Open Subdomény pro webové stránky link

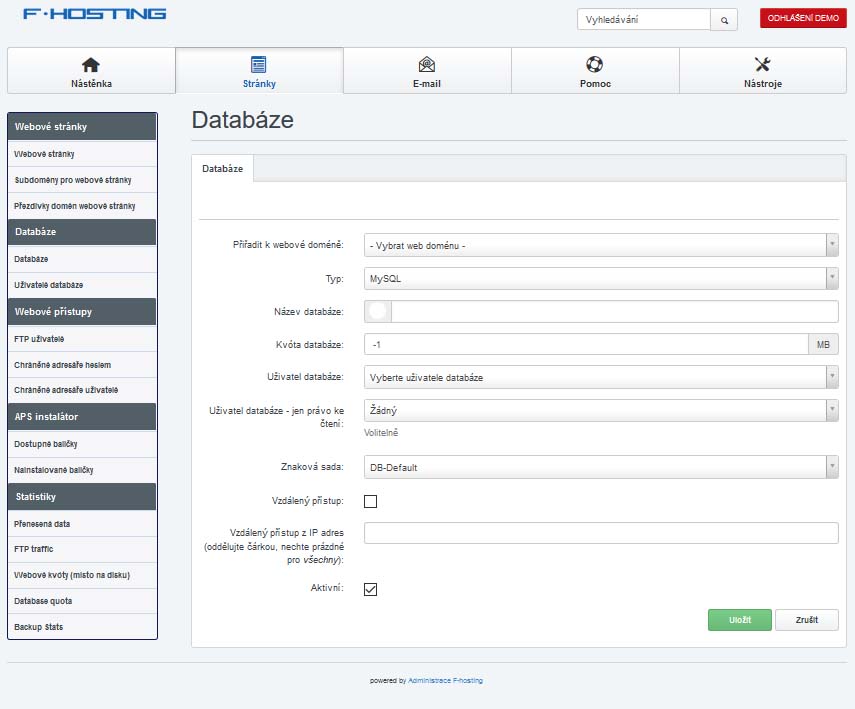coord(82,179)
